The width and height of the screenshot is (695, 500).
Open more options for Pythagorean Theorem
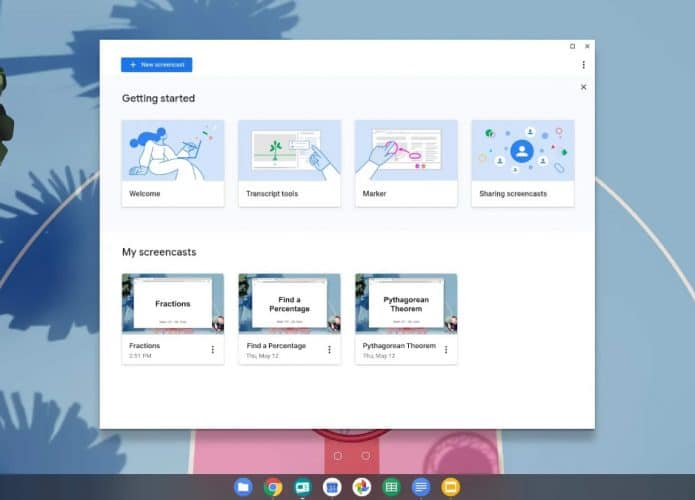pyautogui.click(x=446, y=350)
